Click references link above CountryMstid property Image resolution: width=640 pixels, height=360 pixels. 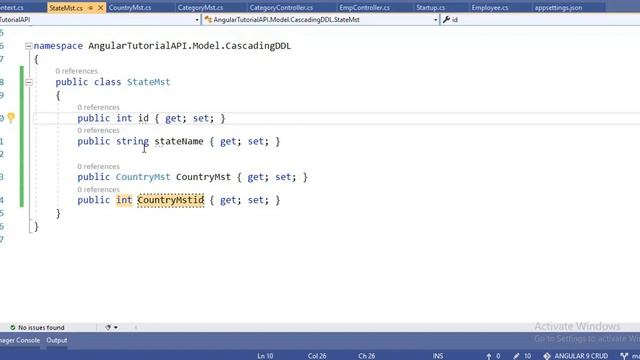[98, 190]
